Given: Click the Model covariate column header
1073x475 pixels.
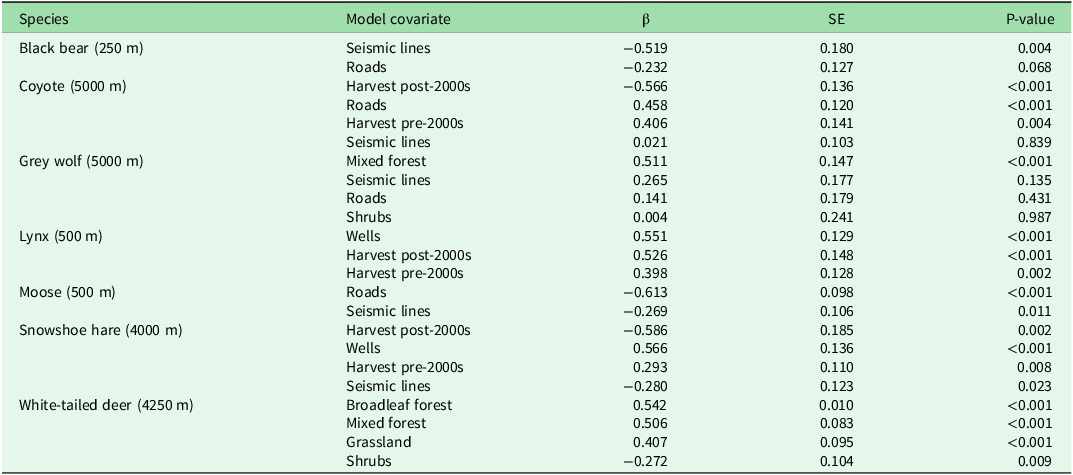Looking at the screenshot, I should [x=398, y=20].
